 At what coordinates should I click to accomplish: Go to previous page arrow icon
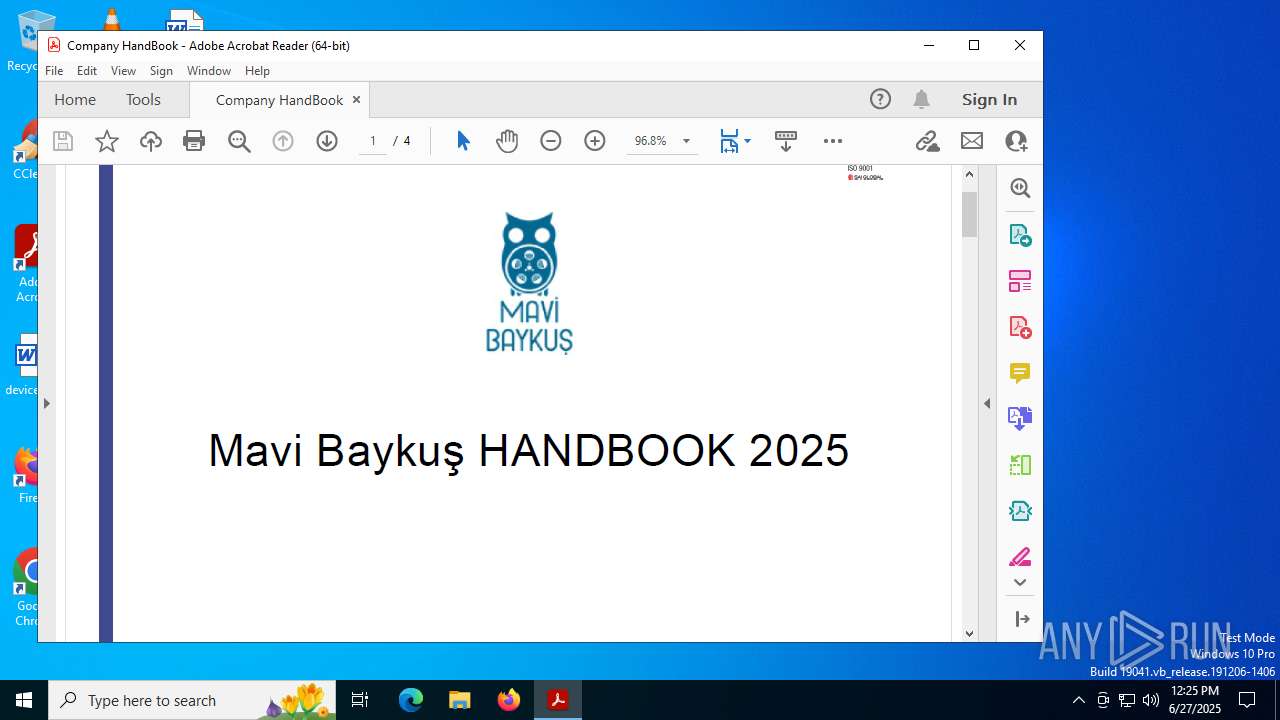[x=283, y=141]
